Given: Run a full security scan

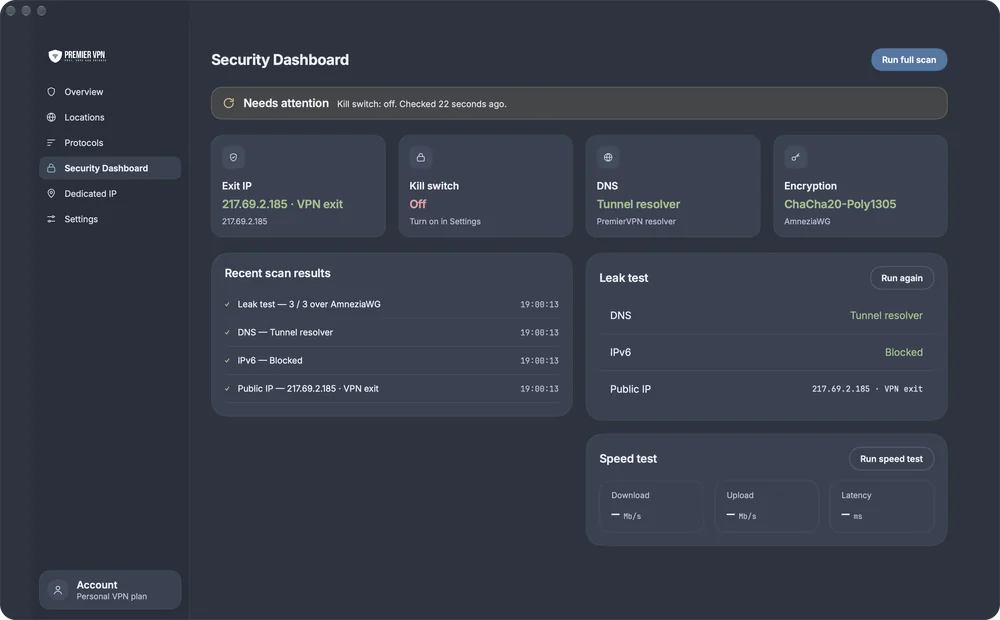Looking at the screenshot, I should (x=909, y=60).
